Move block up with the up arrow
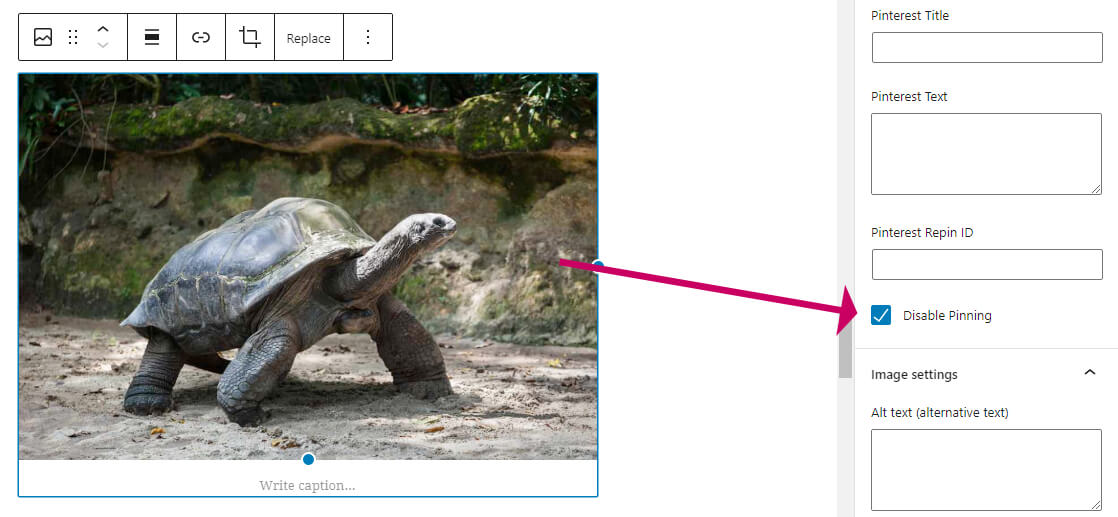 [102, 30]
